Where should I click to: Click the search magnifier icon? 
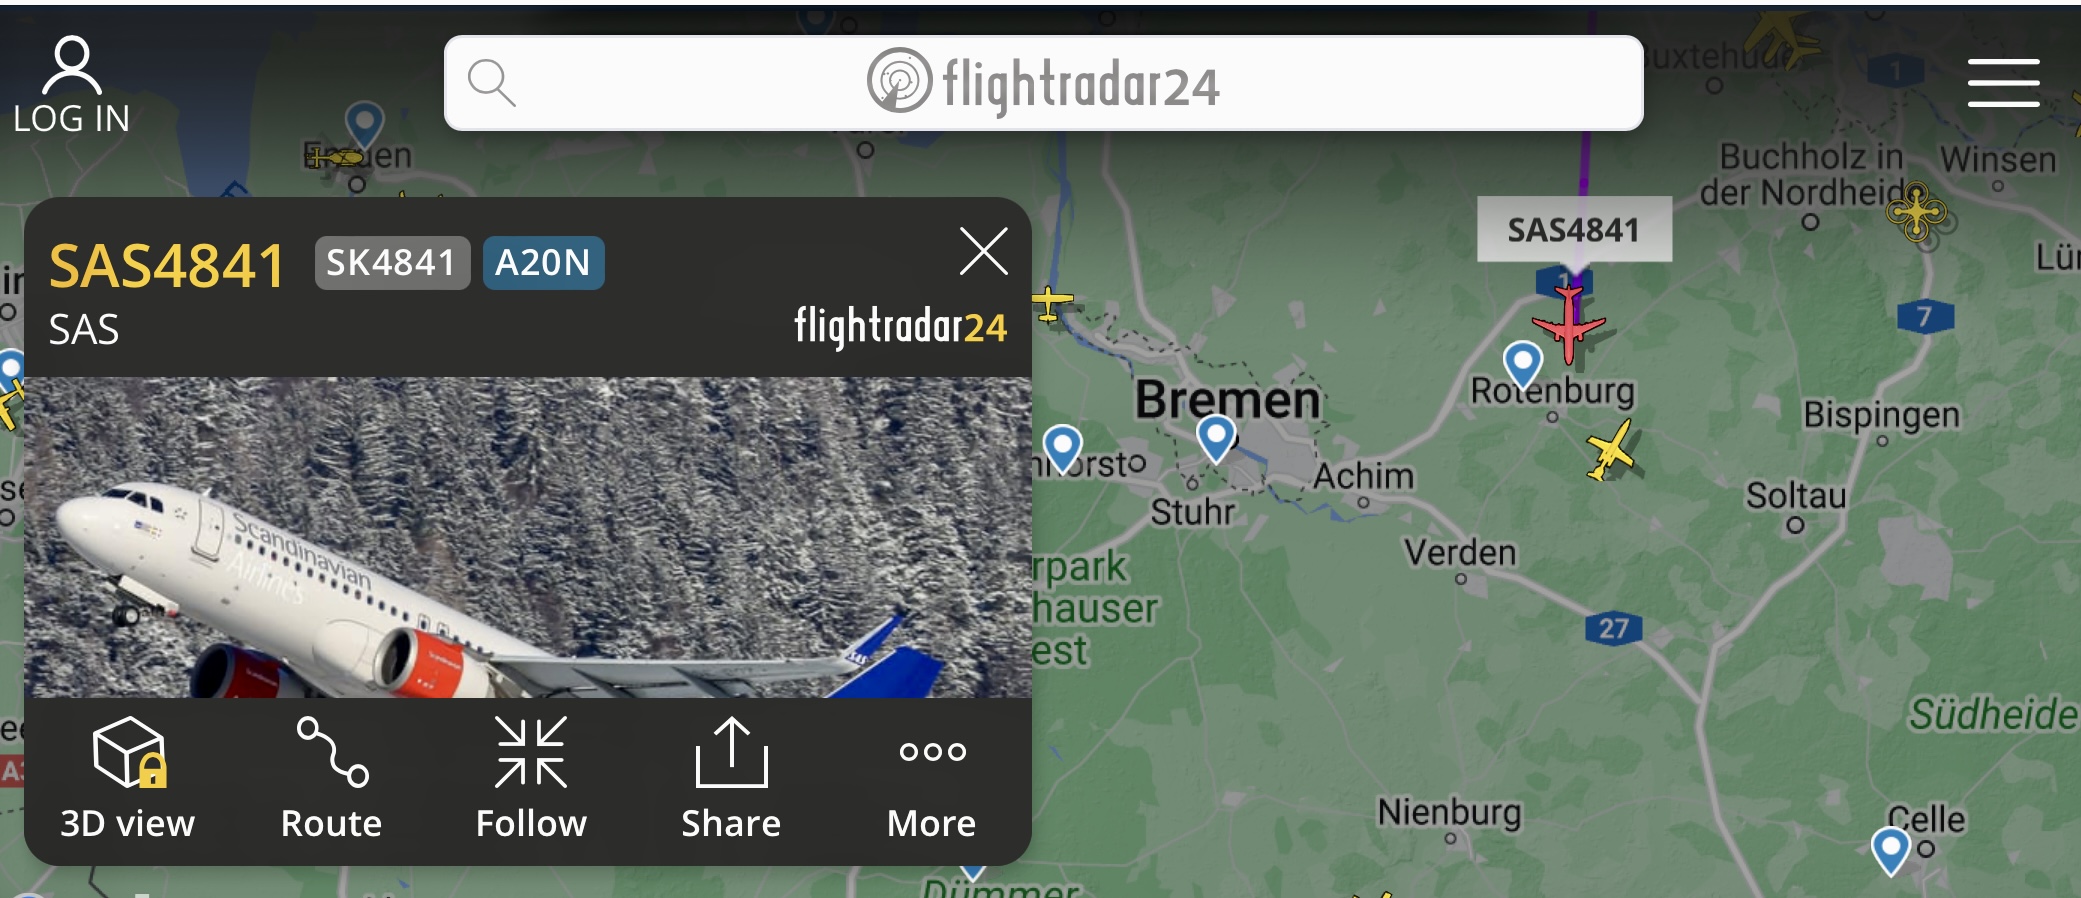pos(491,83)
